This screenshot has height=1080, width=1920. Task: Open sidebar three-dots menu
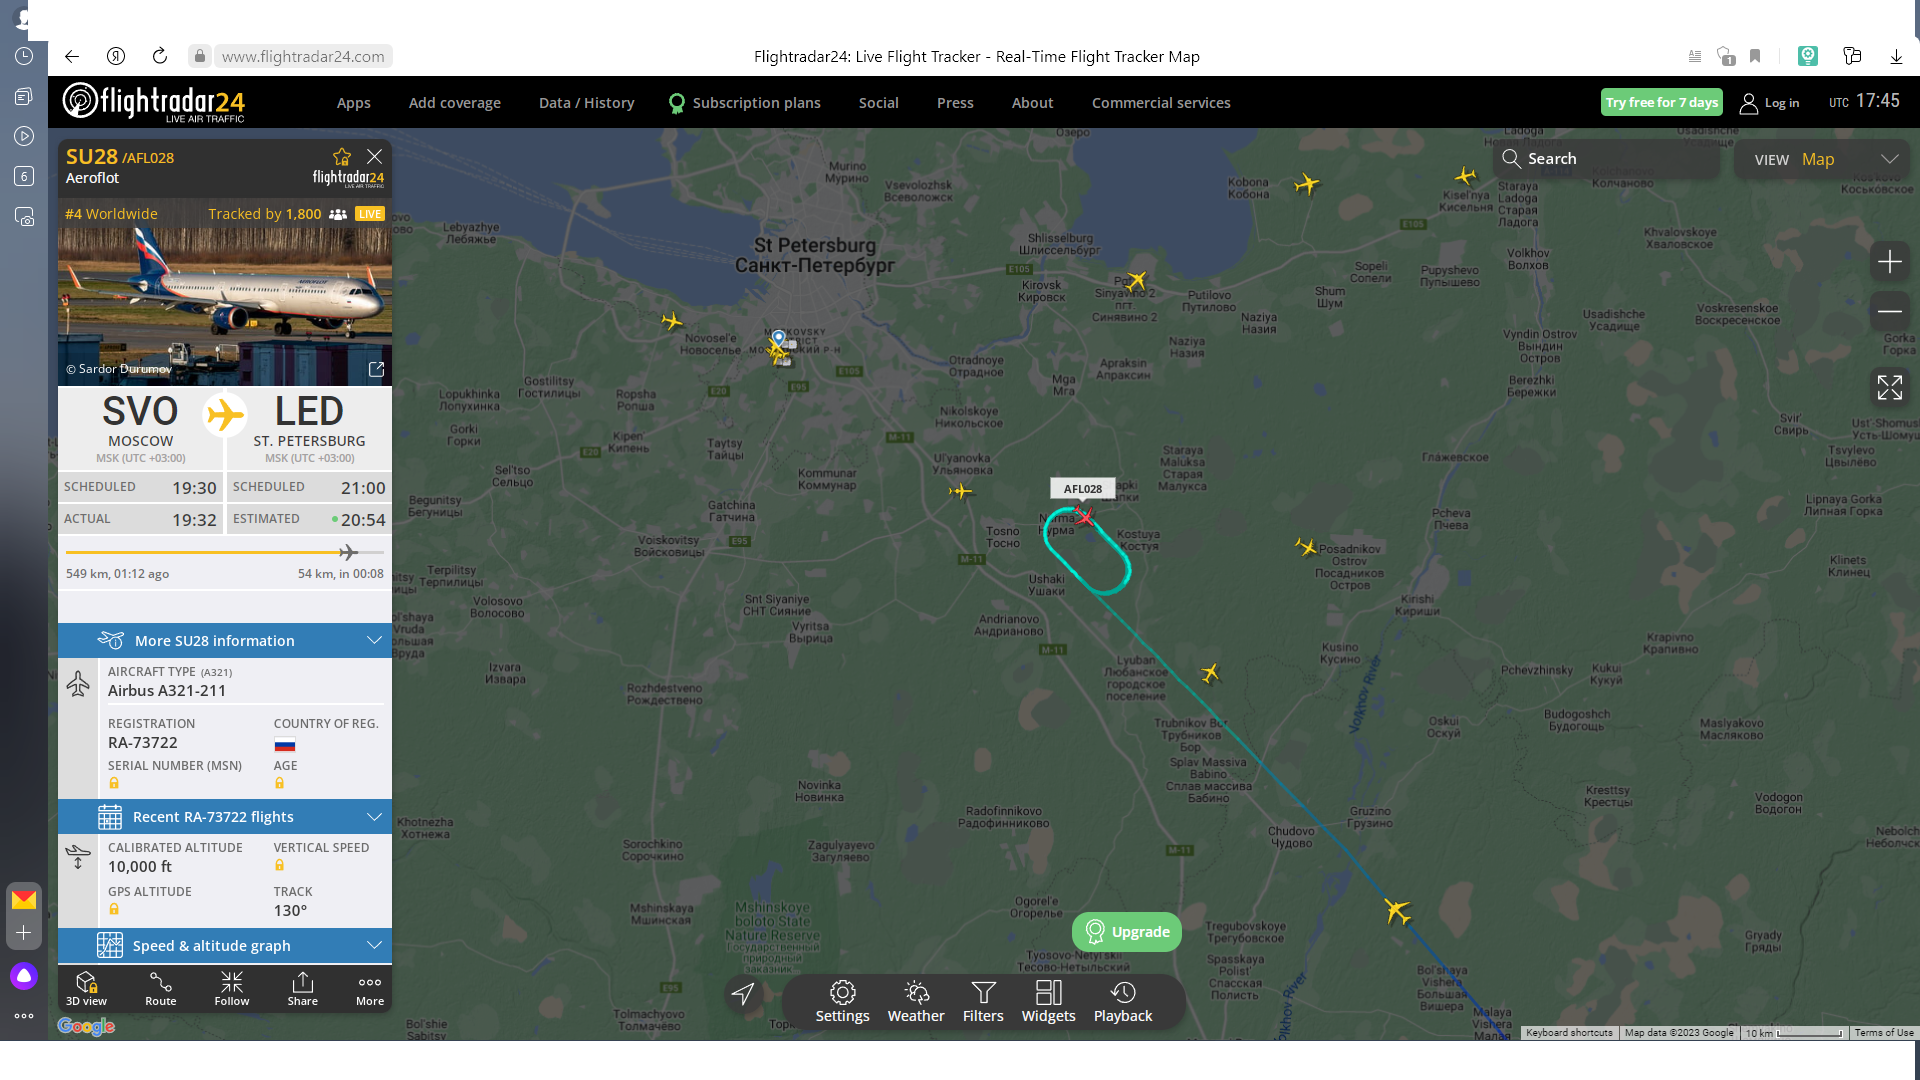click(x=24, y=1016)
